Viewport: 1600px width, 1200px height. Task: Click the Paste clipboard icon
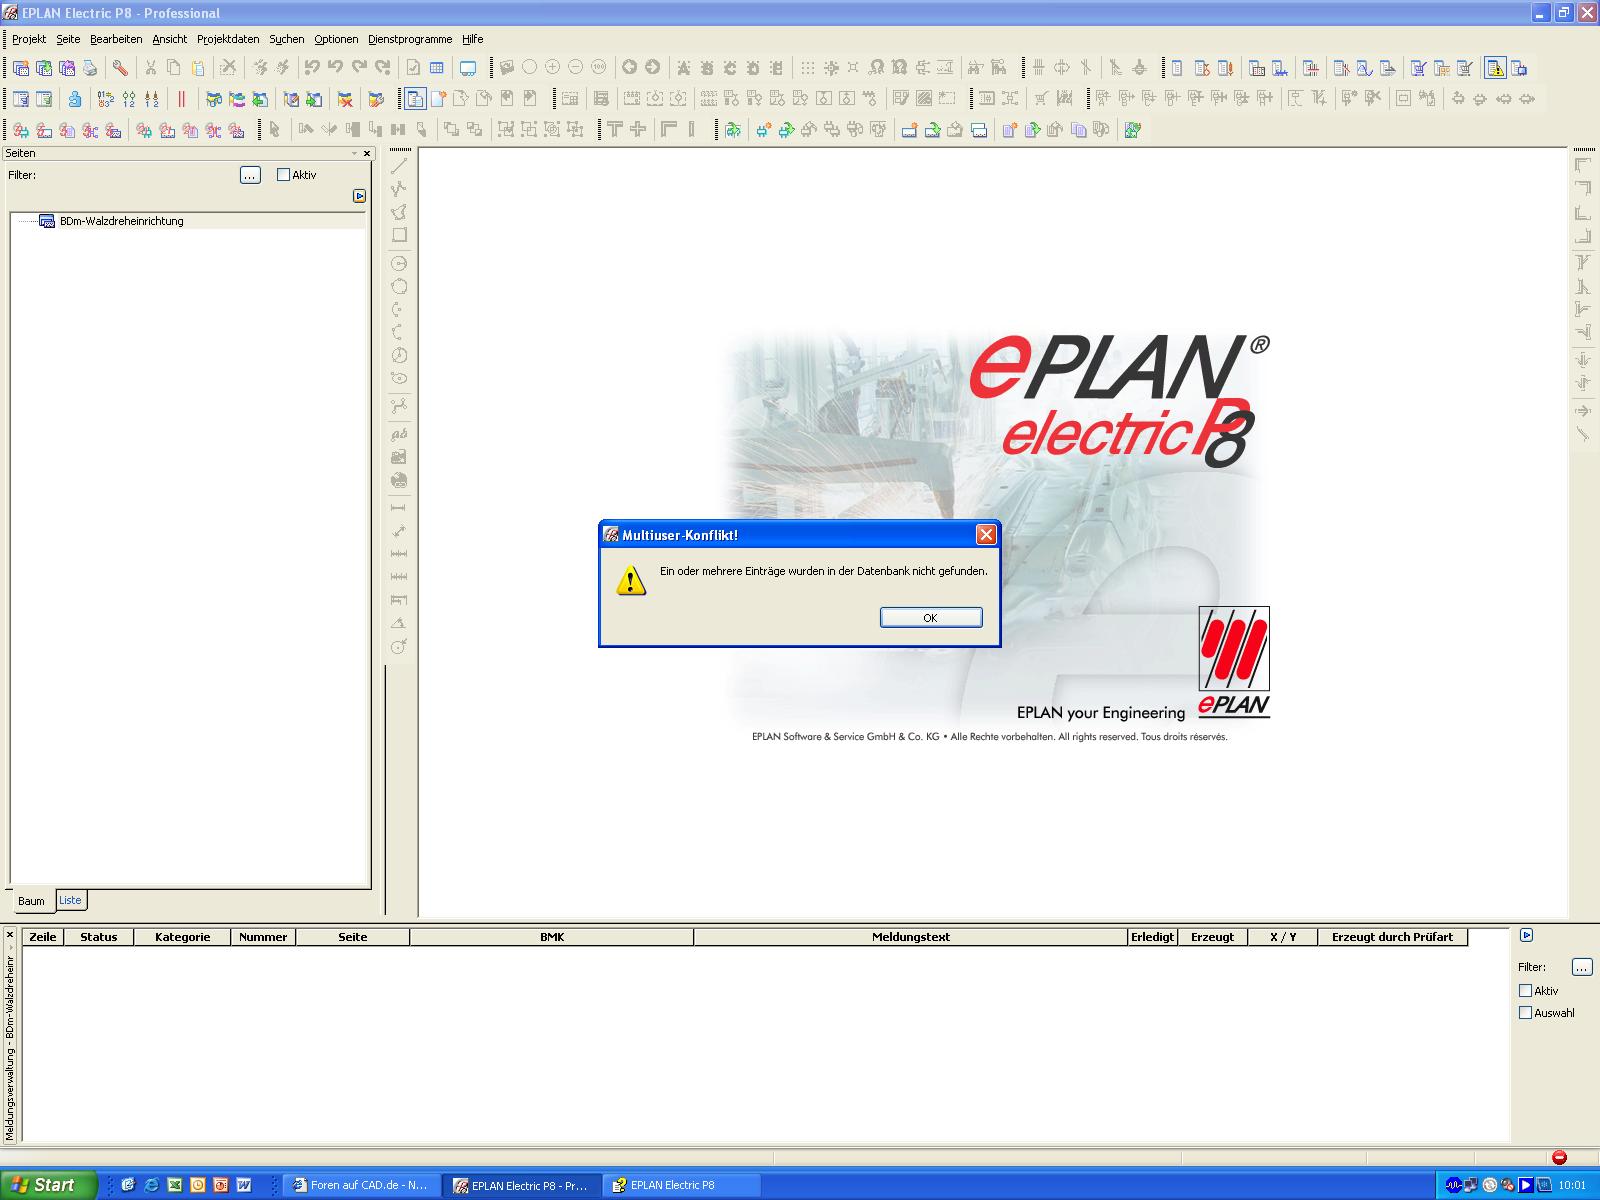[x=198, y=68]
